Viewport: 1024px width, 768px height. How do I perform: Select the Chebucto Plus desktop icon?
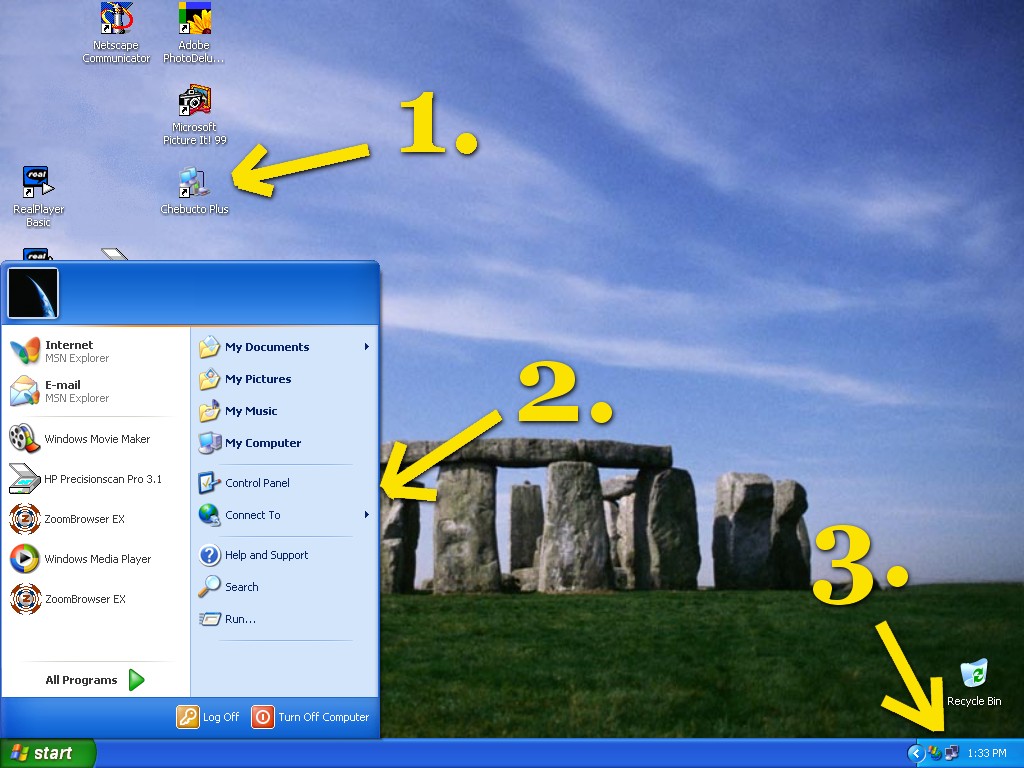(x=194, y=183)
